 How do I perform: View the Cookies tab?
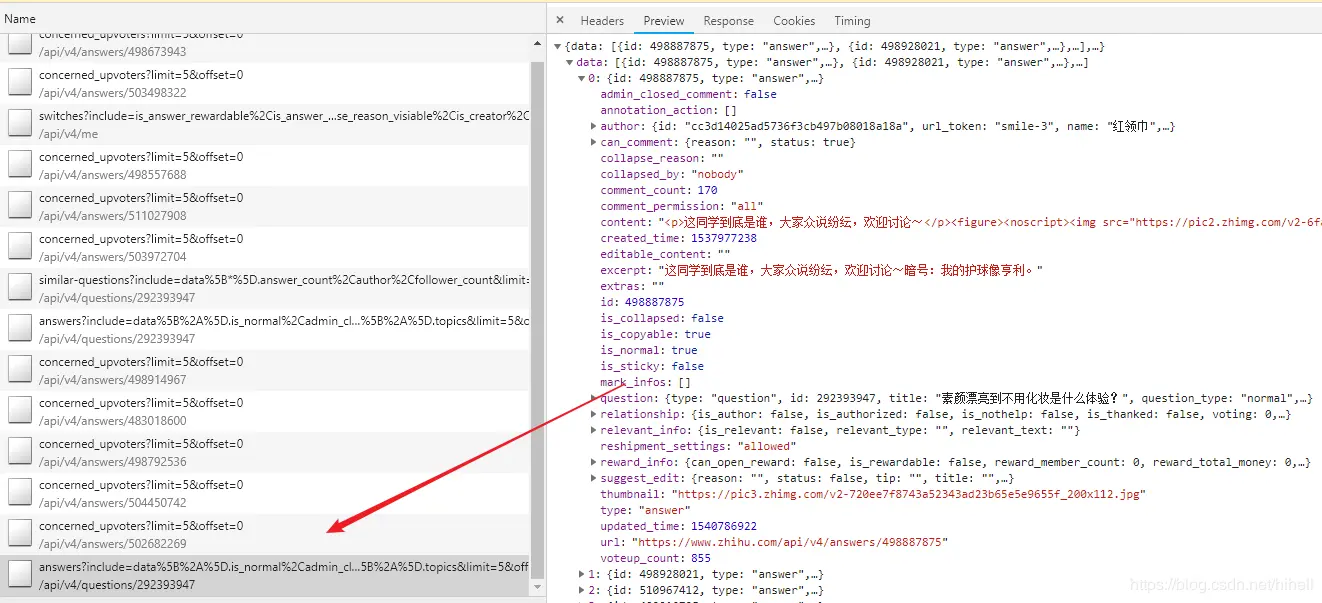[794, 20]
